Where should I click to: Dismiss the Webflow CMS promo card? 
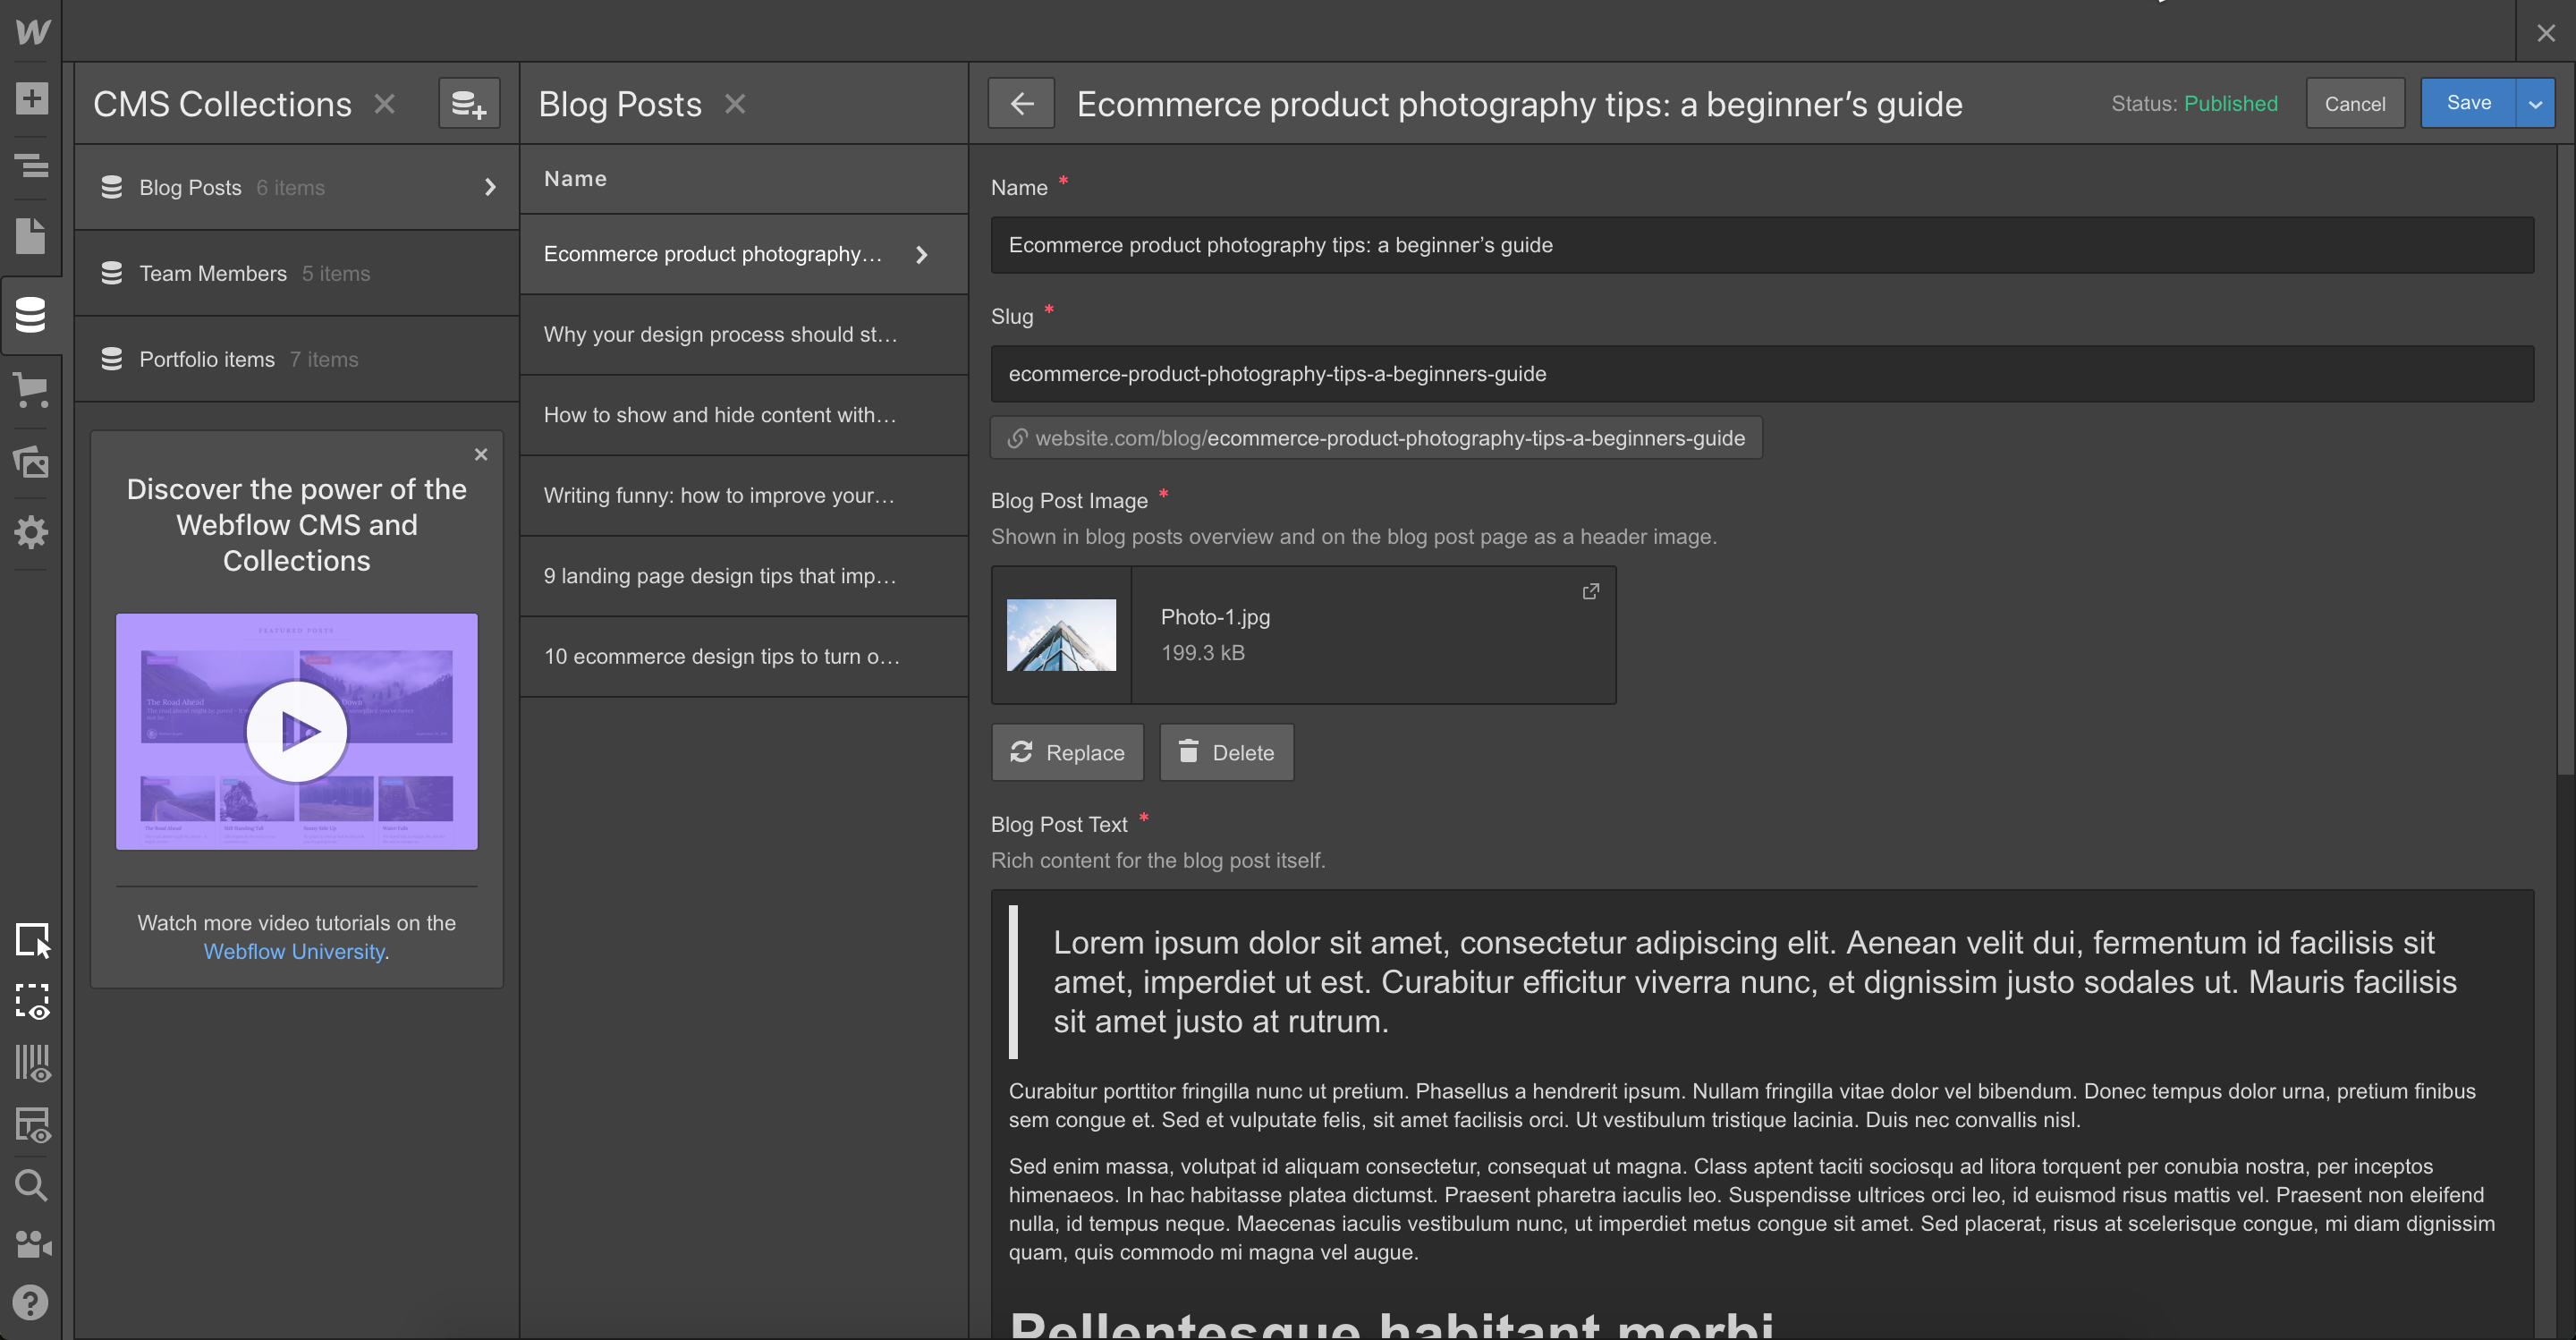point(481,454)
